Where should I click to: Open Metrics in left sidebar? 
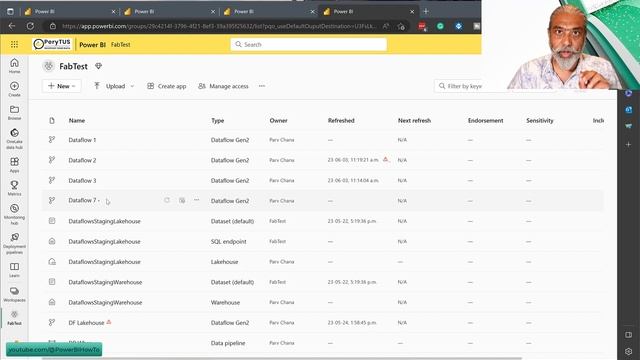(14, 188)
